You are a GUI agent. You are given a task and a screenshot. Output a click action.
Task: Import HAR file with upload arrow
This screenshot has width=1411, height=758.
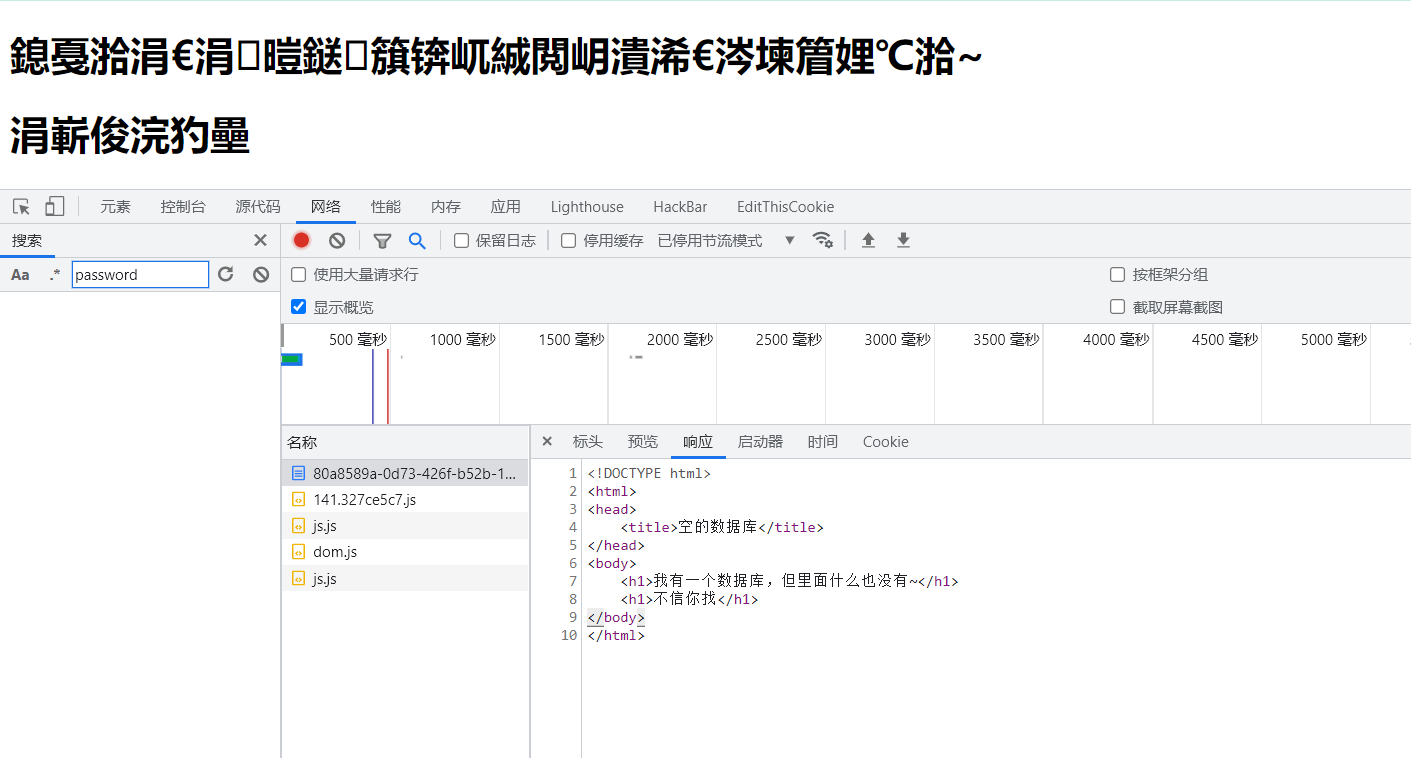pyautogui.click(x=868, y=240)
